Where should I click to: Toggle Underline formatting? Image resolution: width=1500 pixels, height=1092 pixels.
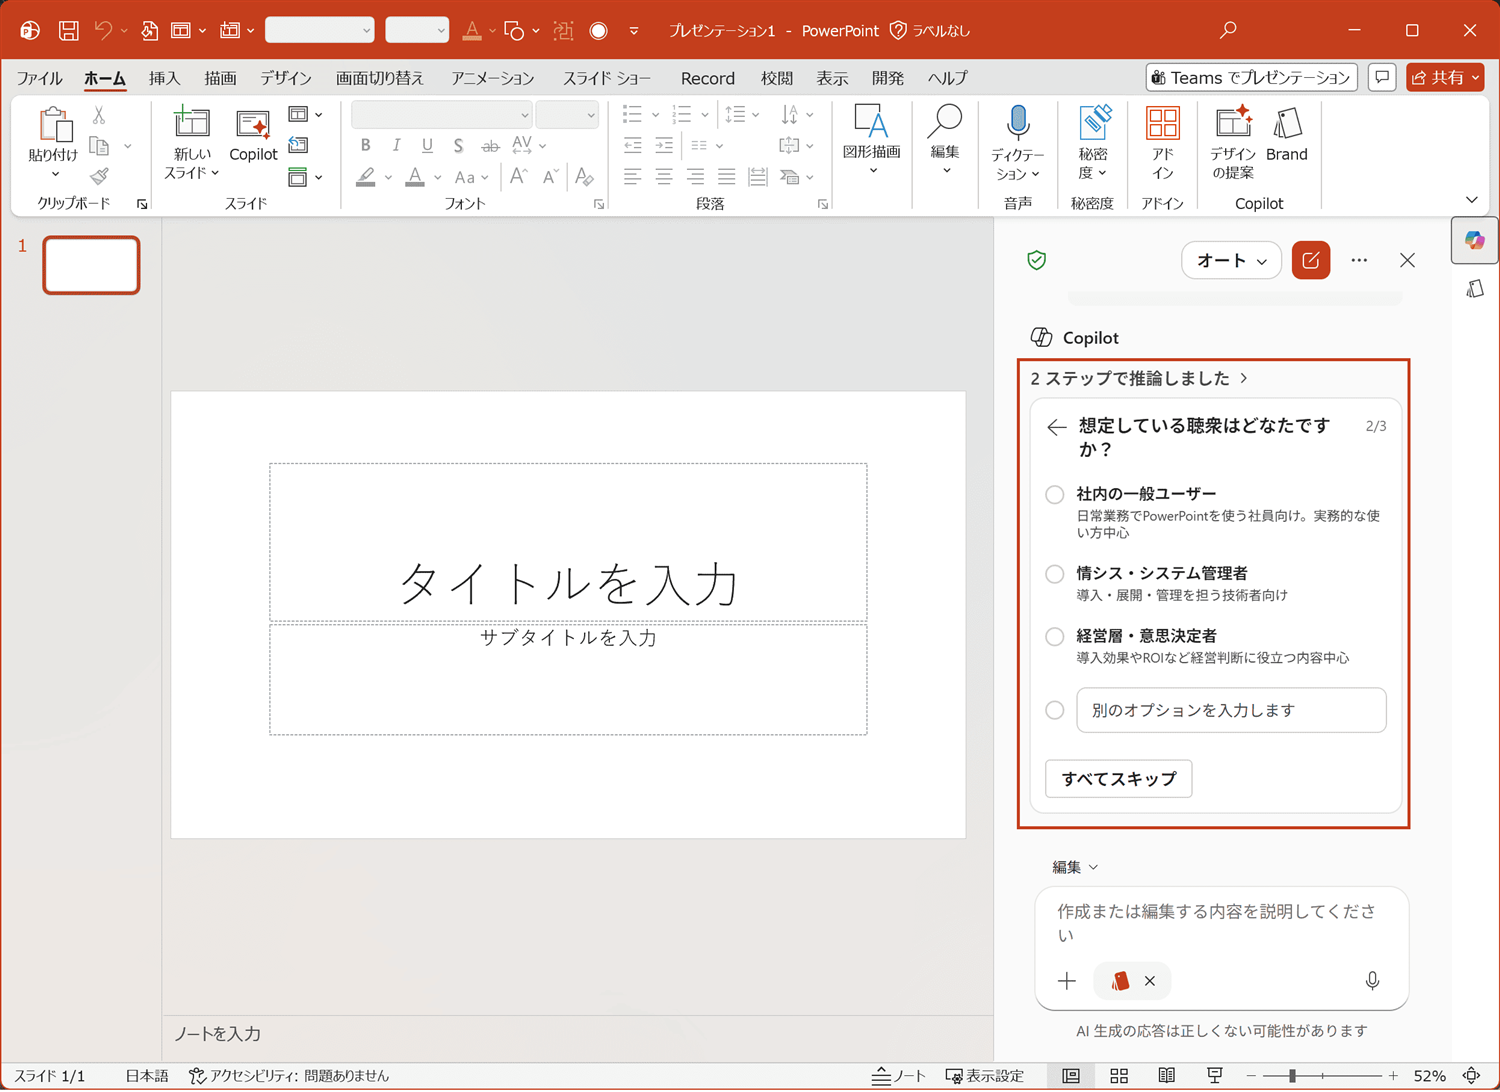[x=427, y=146]
